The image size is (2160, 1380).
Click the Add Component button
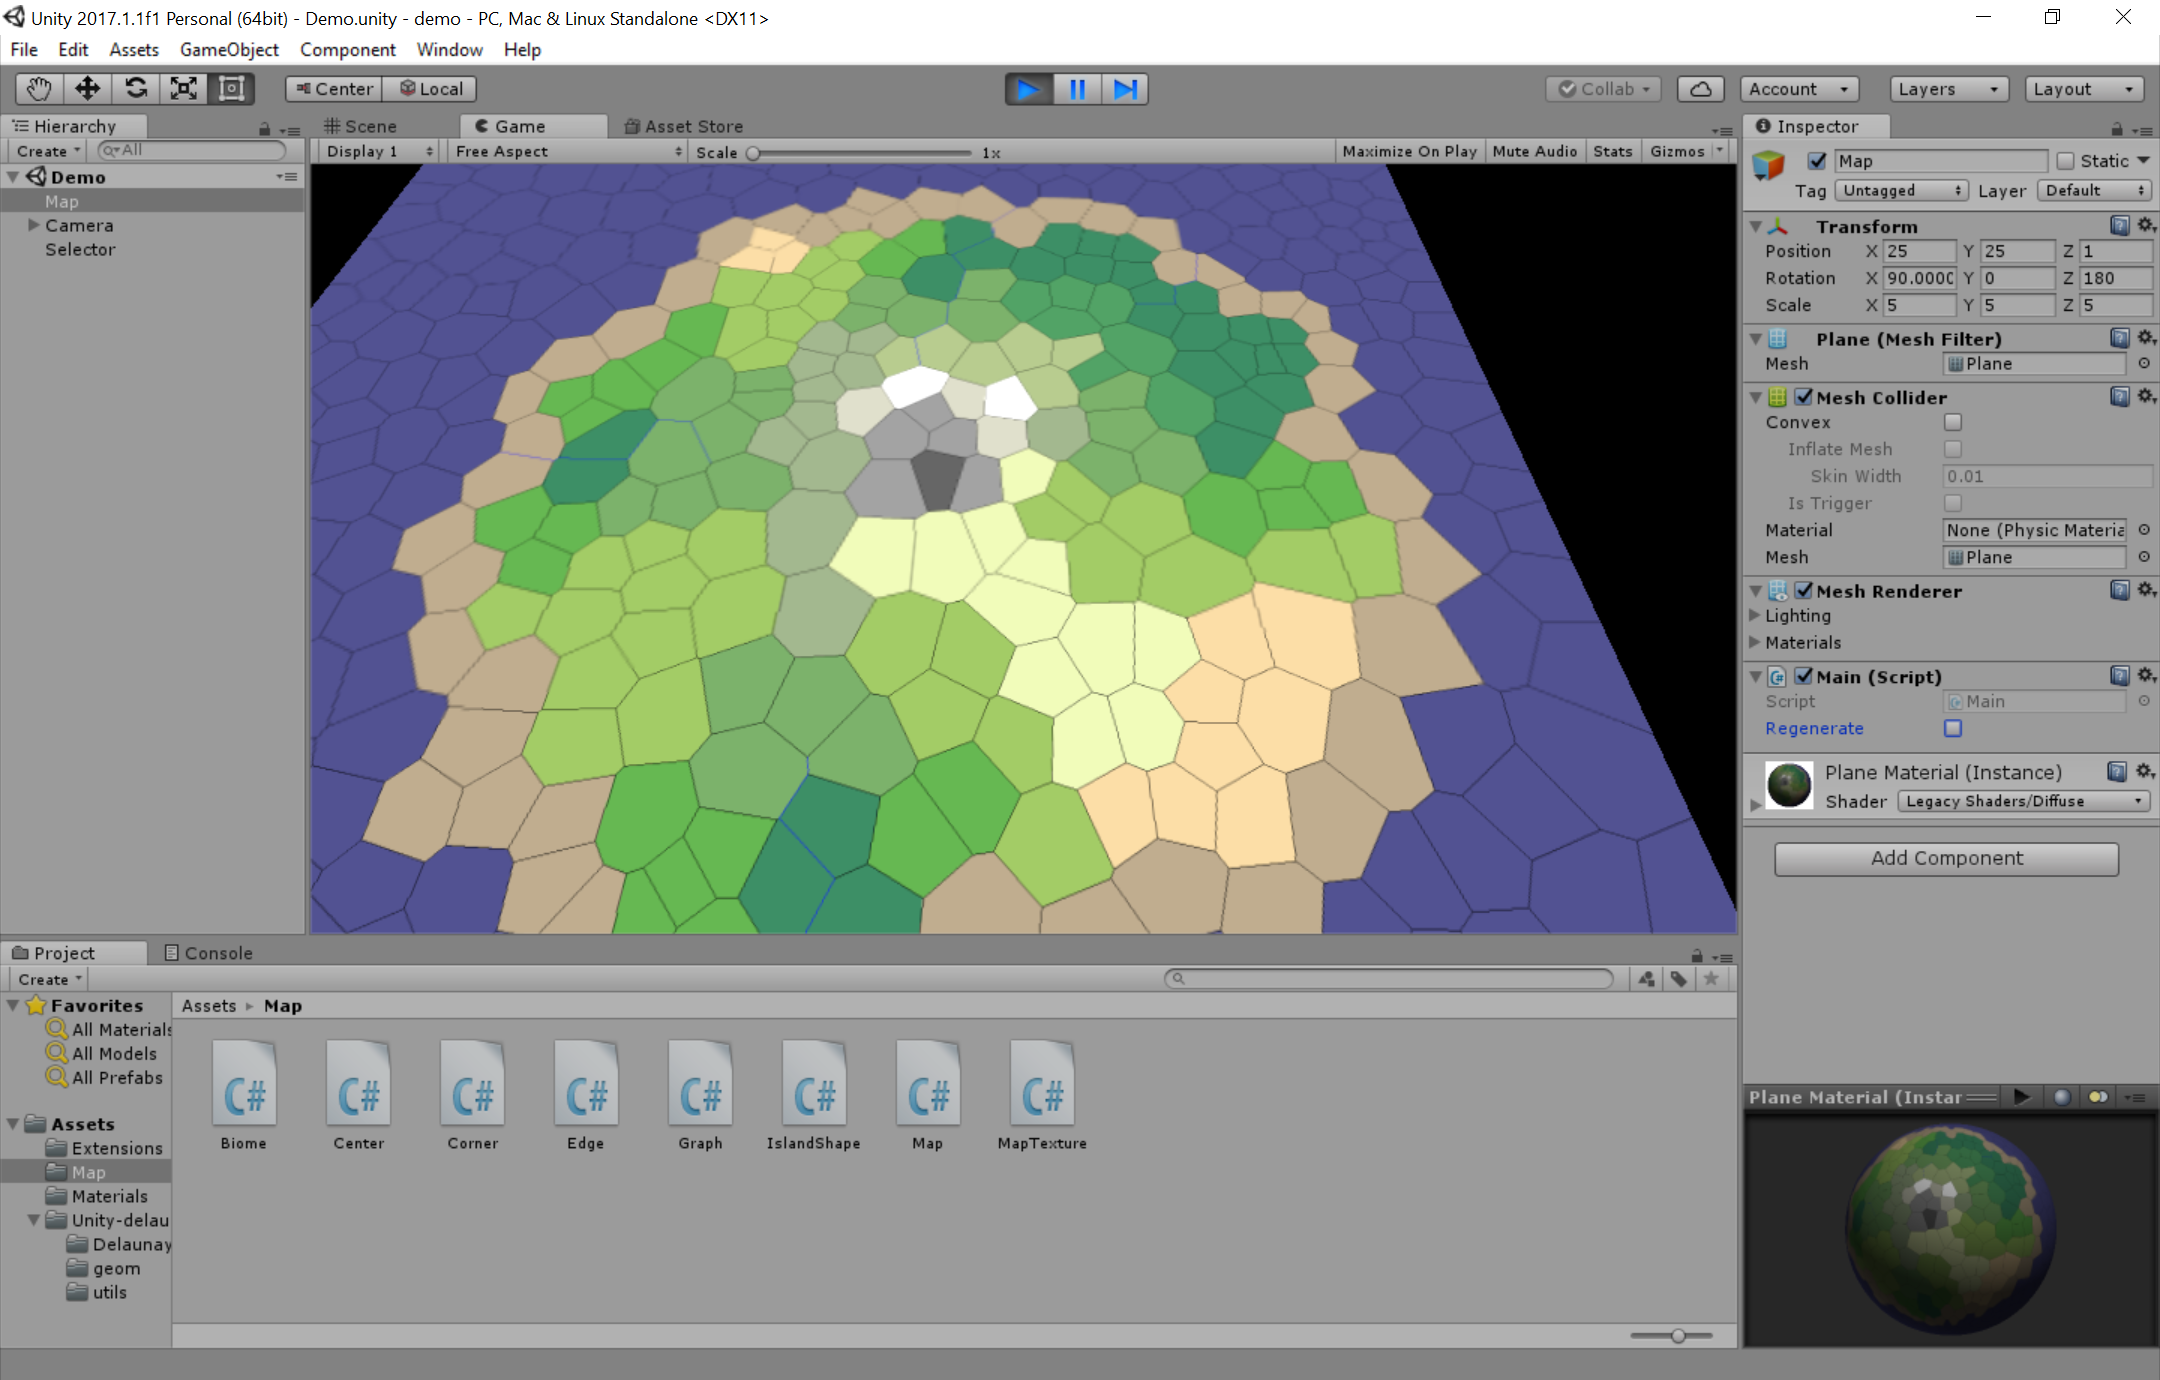[x=1946, y=858]
